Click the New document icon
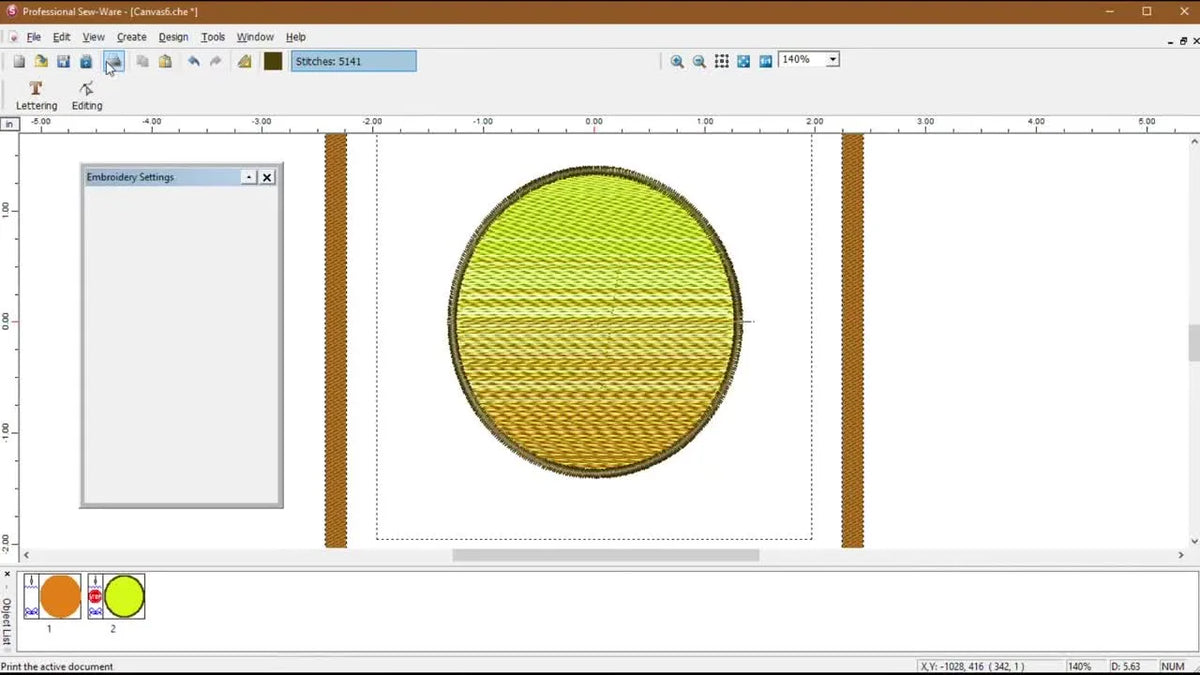The image size is (1200, 675). point(18,61)
